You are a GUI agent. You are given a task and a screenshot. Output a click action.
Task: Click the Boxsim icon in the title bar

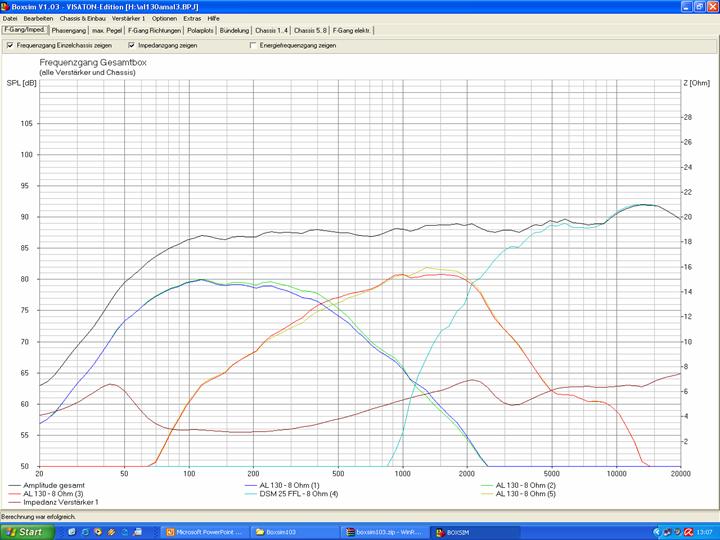tap(5, 6)
